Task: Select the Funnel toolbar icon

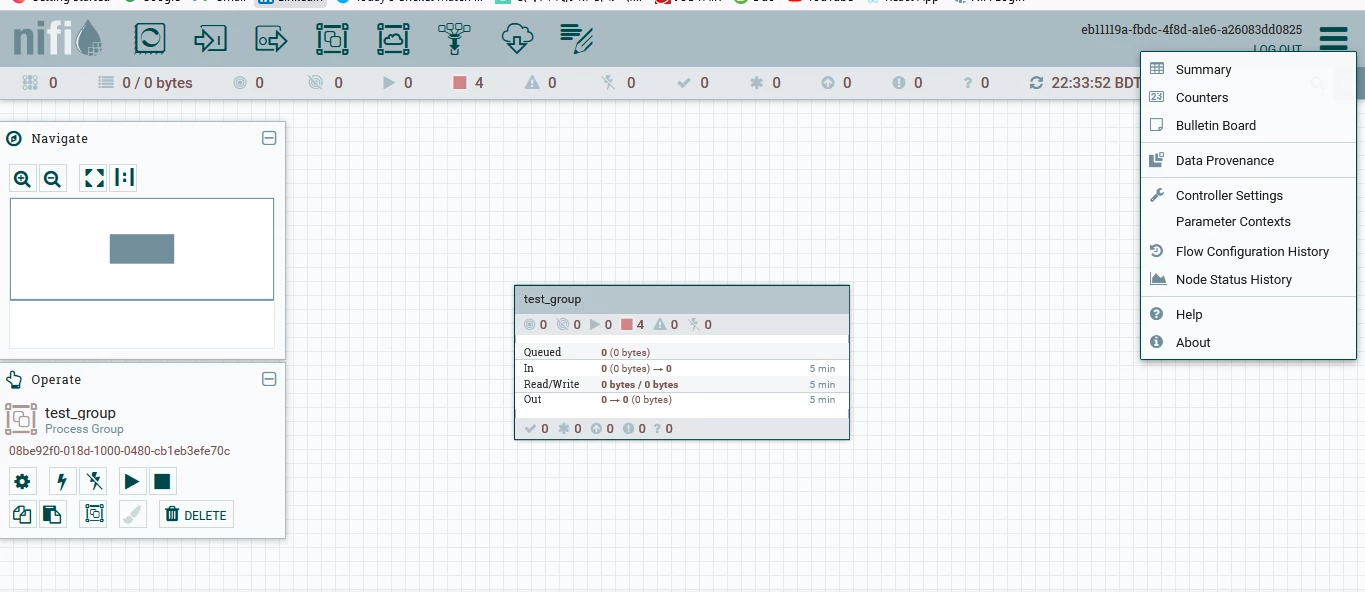Action: pyautogui.click(x=454, y=39)
